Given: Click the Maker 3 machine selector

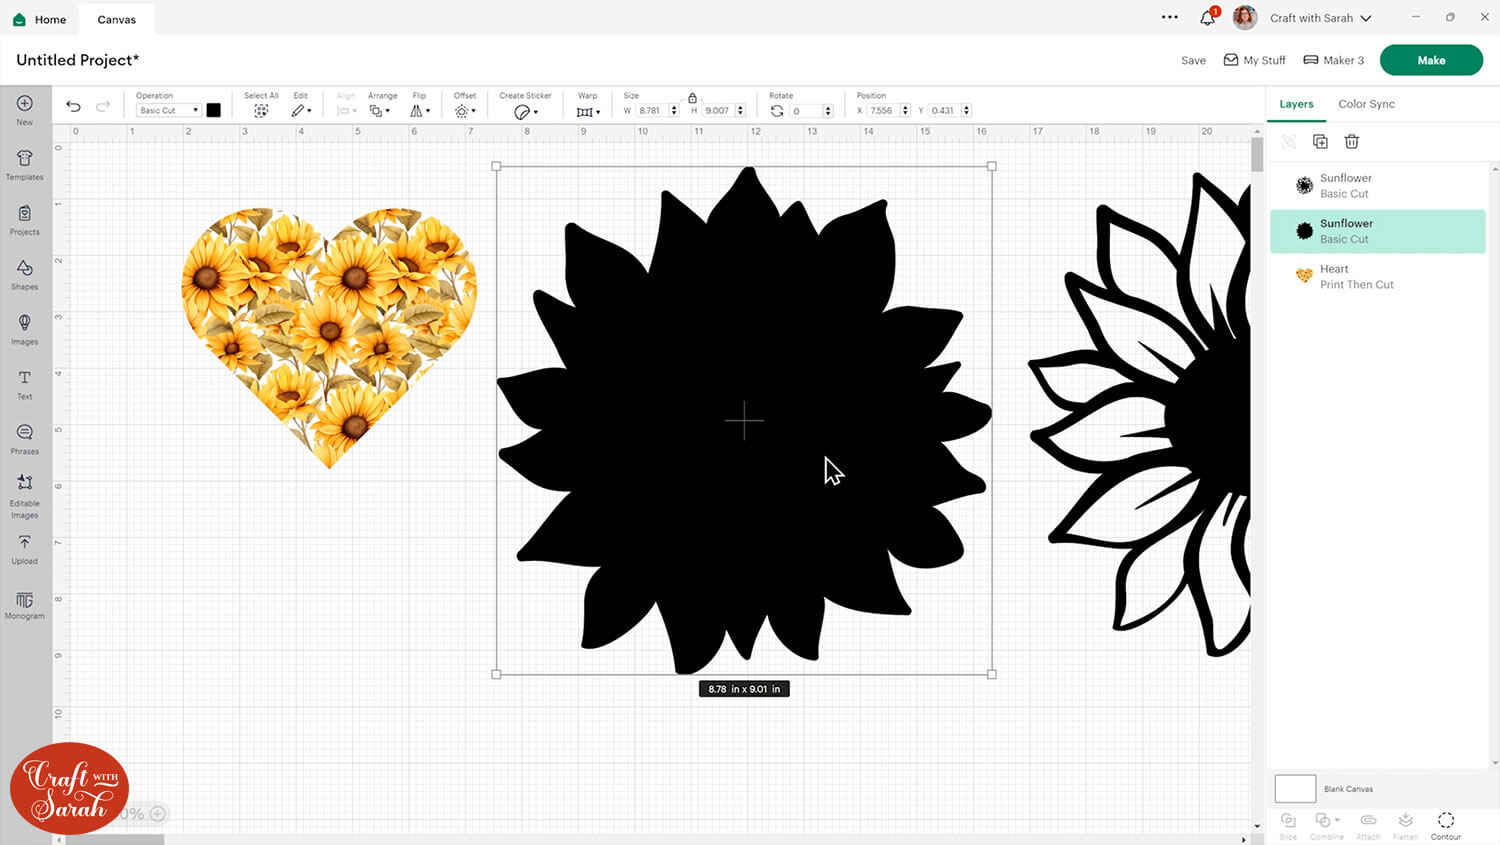Looking at the screenshot, I should (1334, 60).
